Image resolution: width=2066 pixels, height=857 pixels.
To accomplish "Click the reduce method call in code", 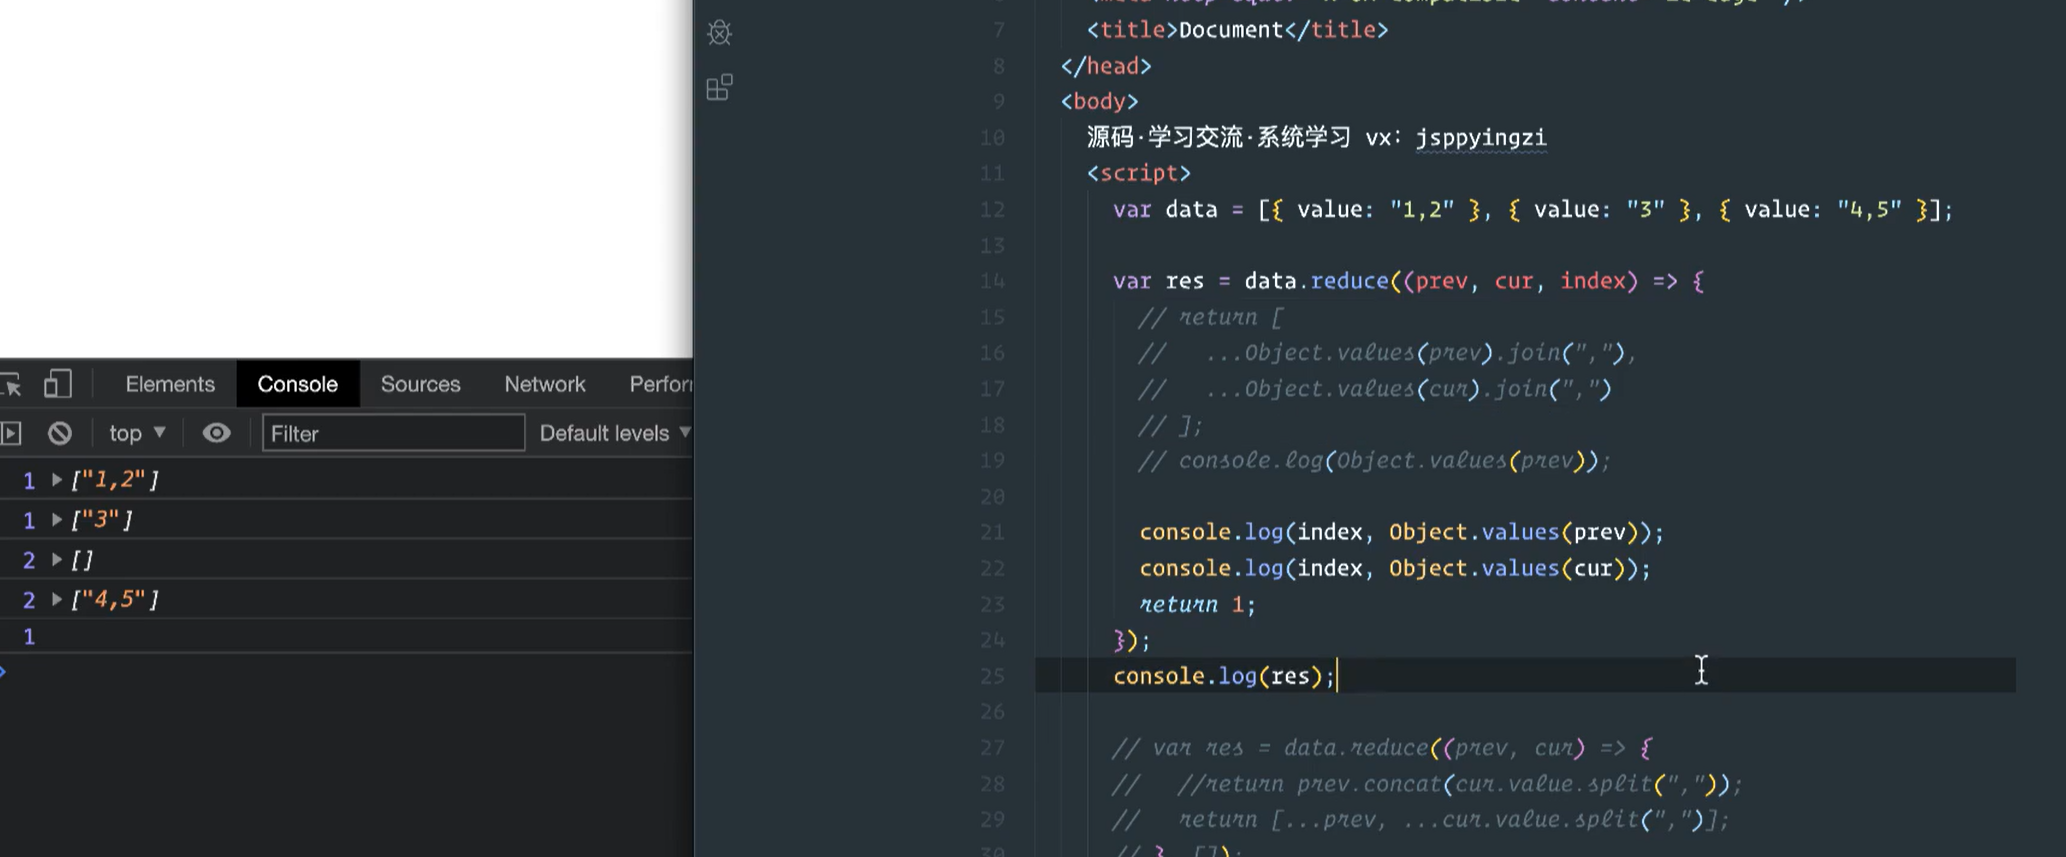I will click(1349, 282).
